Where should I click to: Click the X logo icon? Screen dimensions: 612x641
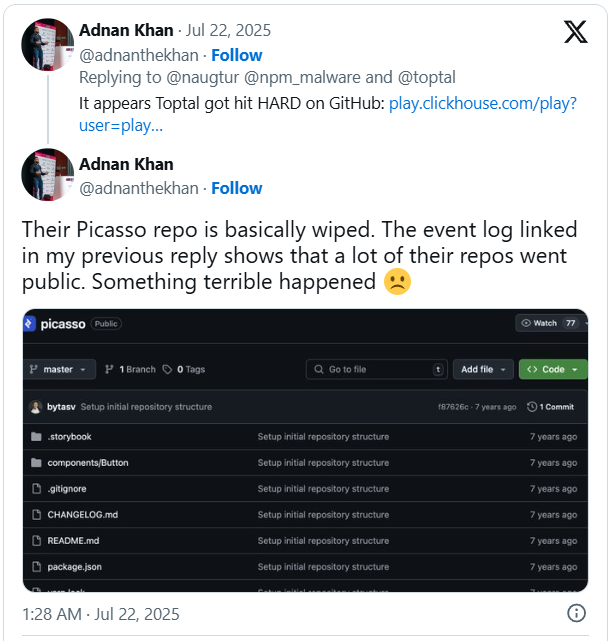pyautogui.click(x=575, y=32)
